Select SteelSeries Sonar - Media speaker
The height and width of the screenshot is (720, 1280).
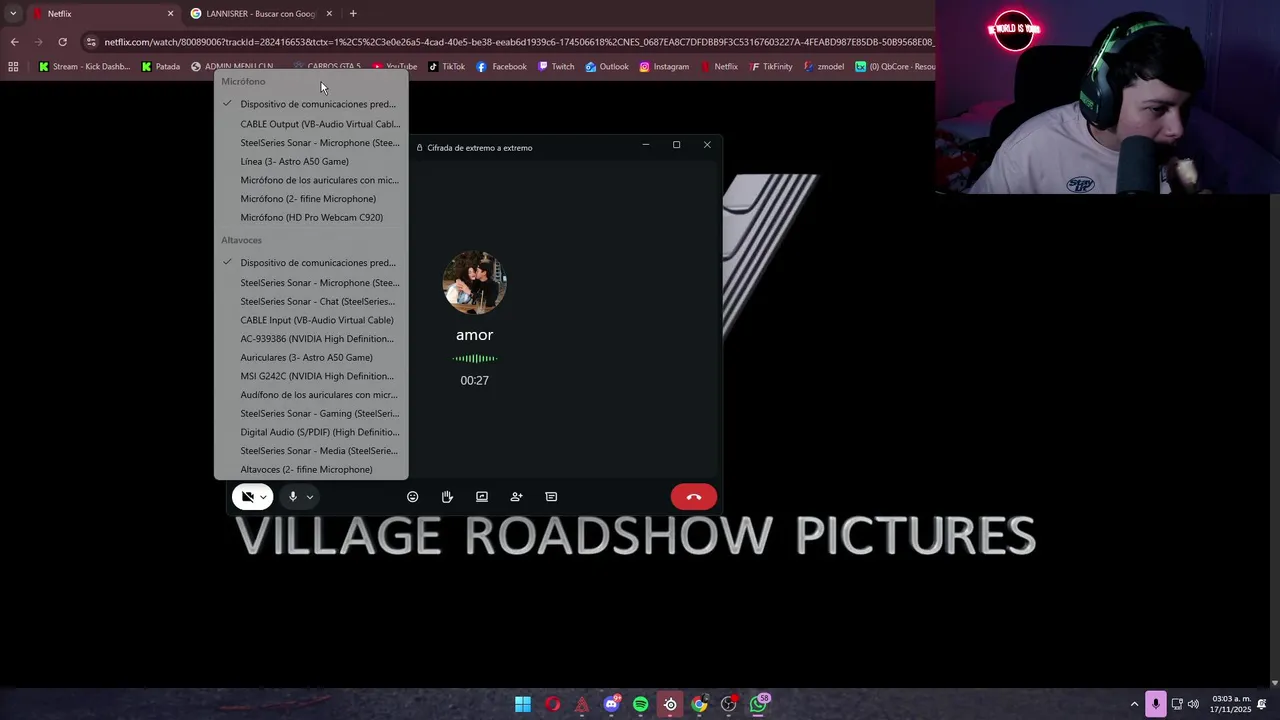(311, 451)
